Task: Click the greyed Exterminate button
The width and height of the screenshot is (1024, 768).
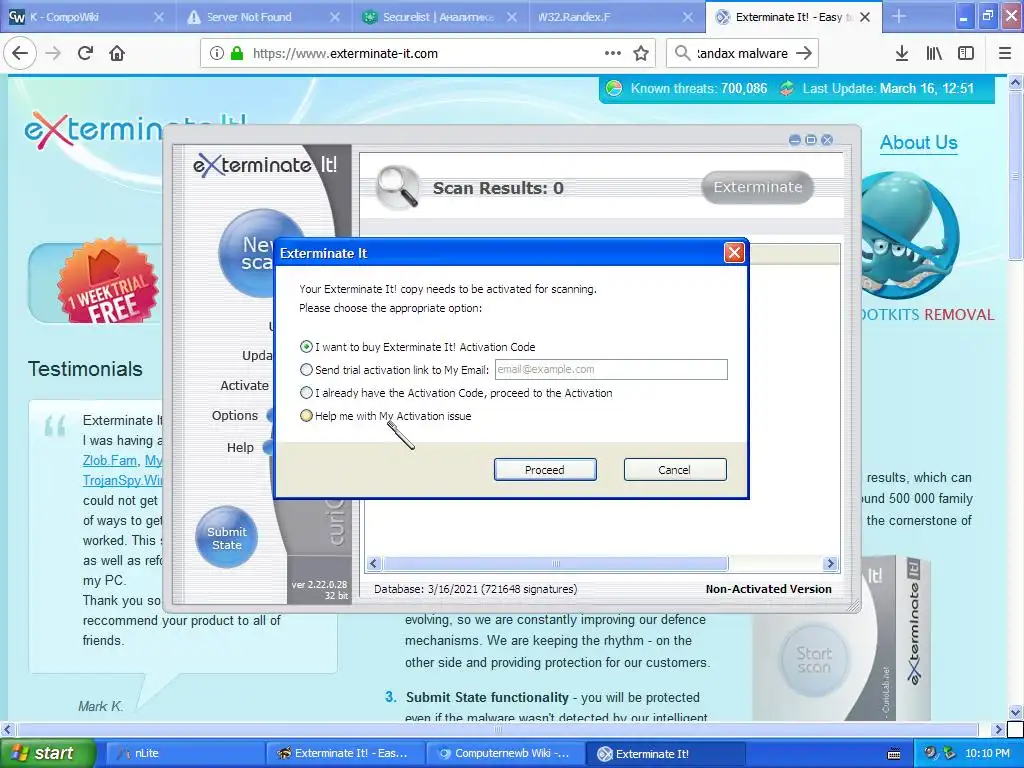Action: pyautogui.click(x=758, y=187)
